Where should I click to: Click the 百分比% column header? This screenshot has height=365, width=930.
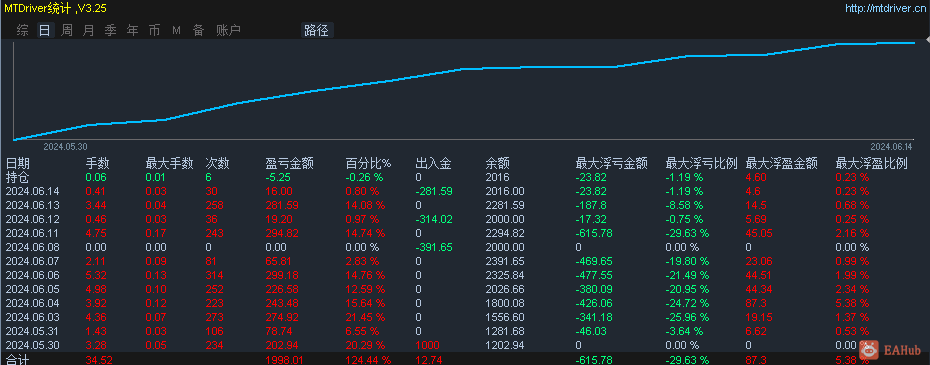[x=368, y=164]
